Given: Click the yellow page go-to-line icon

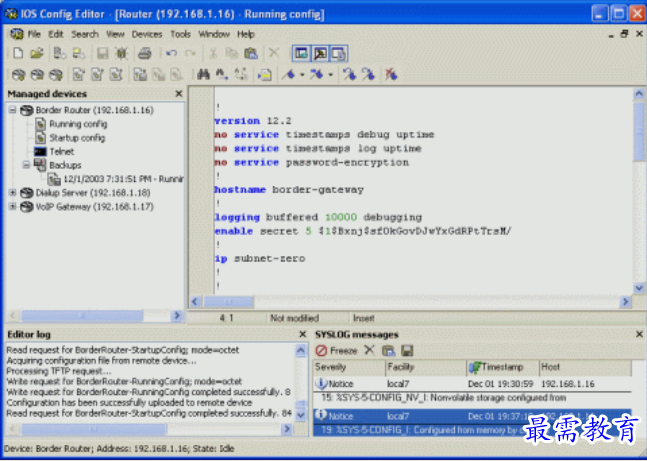Looking at the screenshot, I should tap(264, 75).
